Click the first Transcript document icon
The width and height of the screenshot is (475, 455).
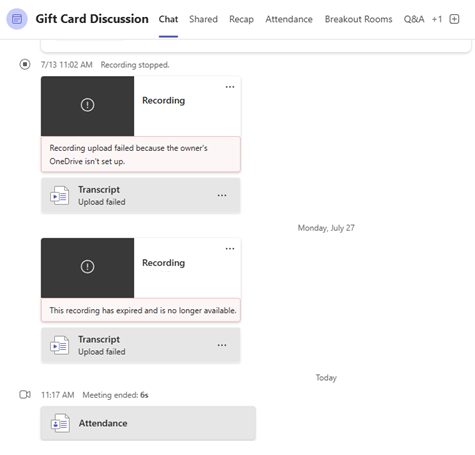60,196
